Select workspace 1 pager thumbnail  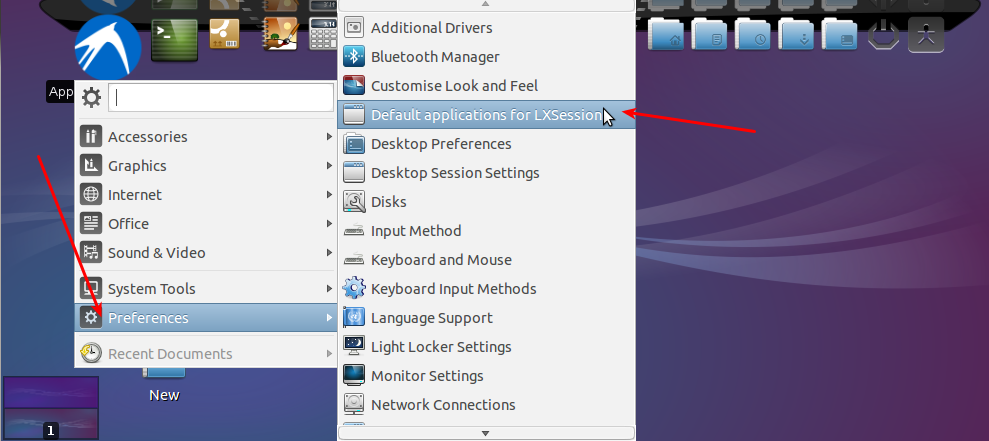click(51, 408)
